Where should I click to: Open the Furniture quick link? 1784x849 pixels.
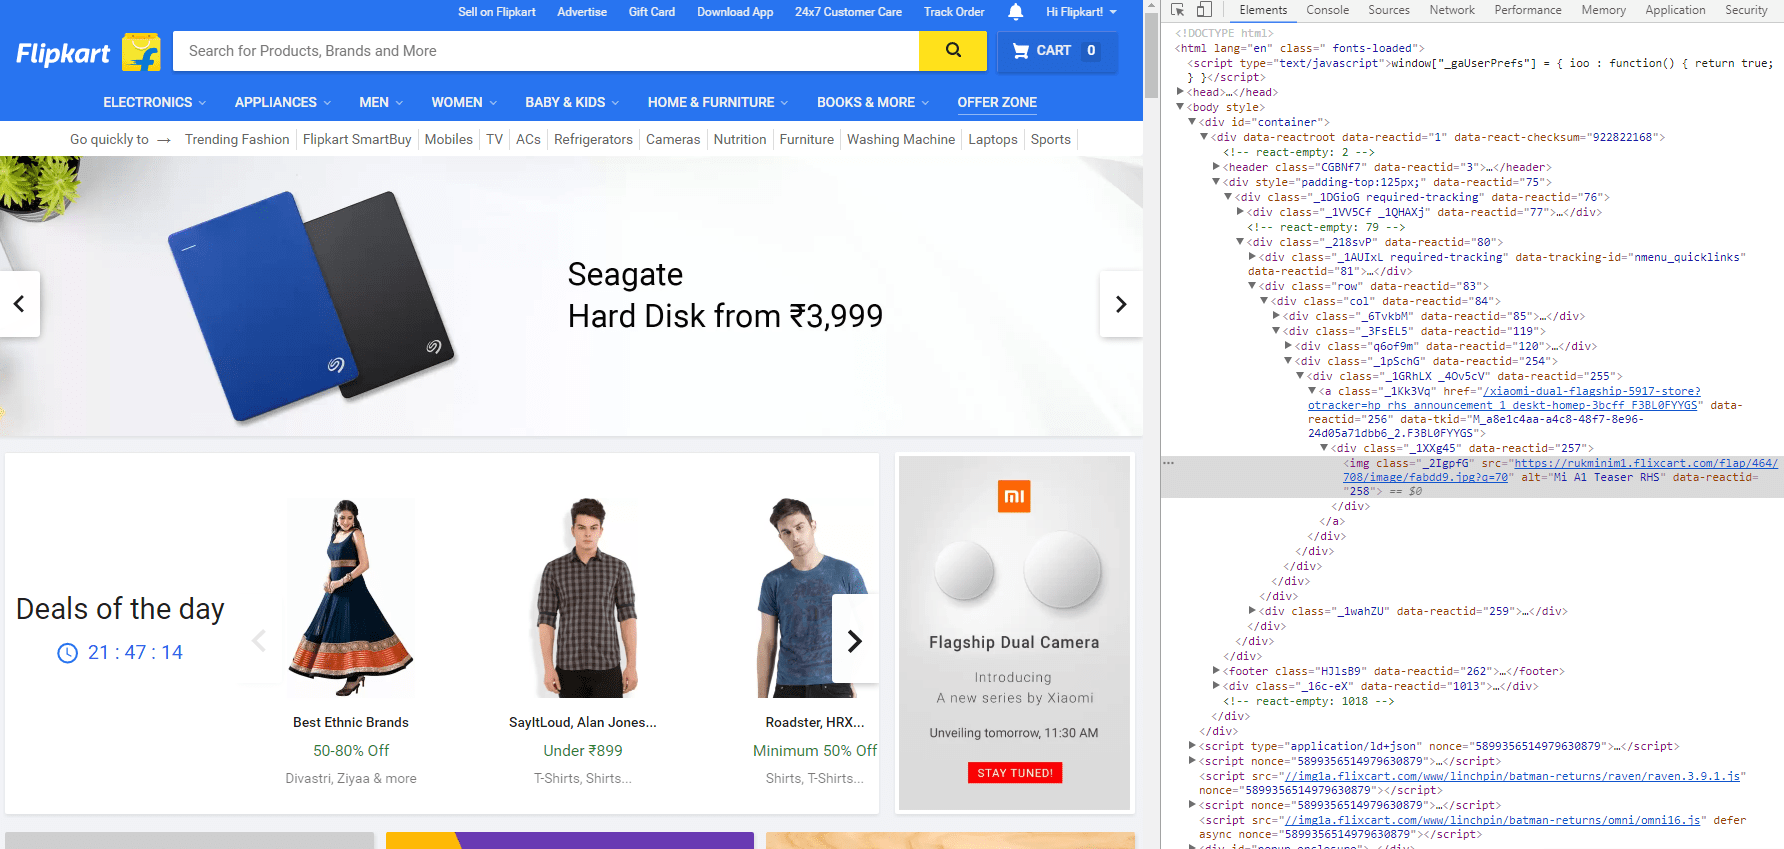tap(806, 139)
